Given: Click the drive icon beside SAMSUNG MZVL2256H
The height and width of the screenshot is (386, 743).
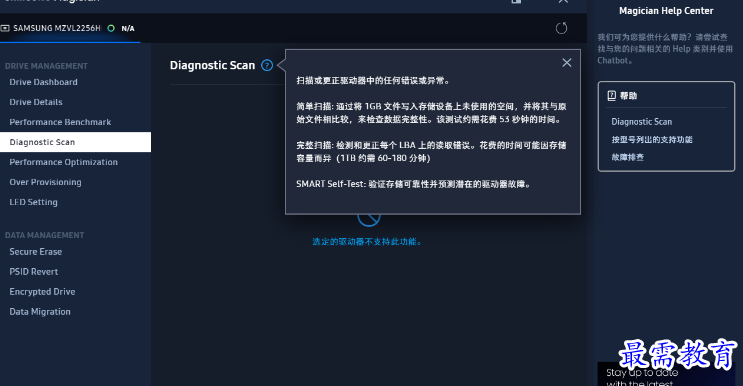Looking at the screenshot, I should pyautogui.click(x=5, y=28).
